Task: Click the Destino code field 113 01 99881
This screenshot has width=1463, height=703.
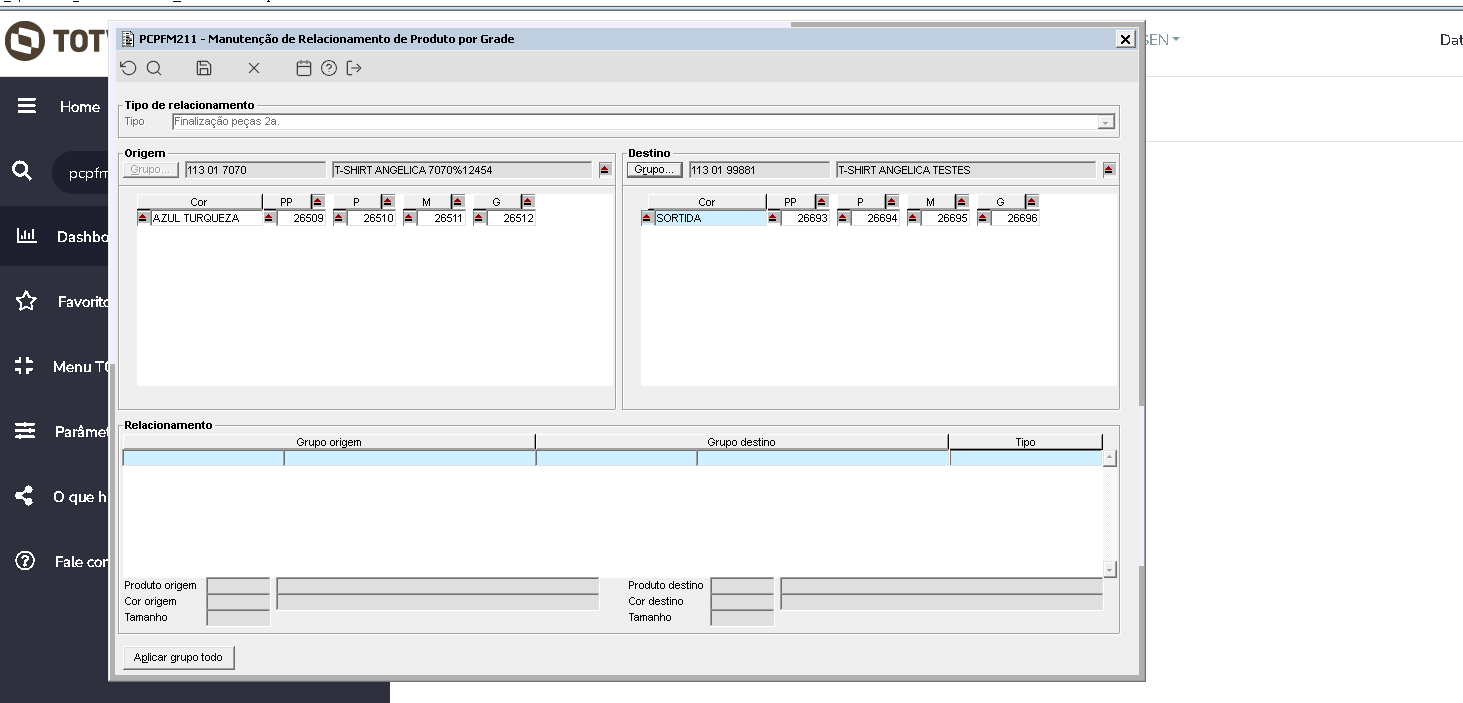Action: coord(759,170)
